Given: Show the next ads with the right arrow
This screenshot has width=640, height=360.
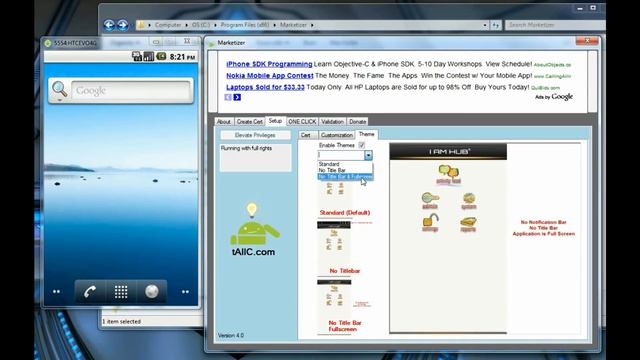Looking at the screenshot, I should [237, 97].
